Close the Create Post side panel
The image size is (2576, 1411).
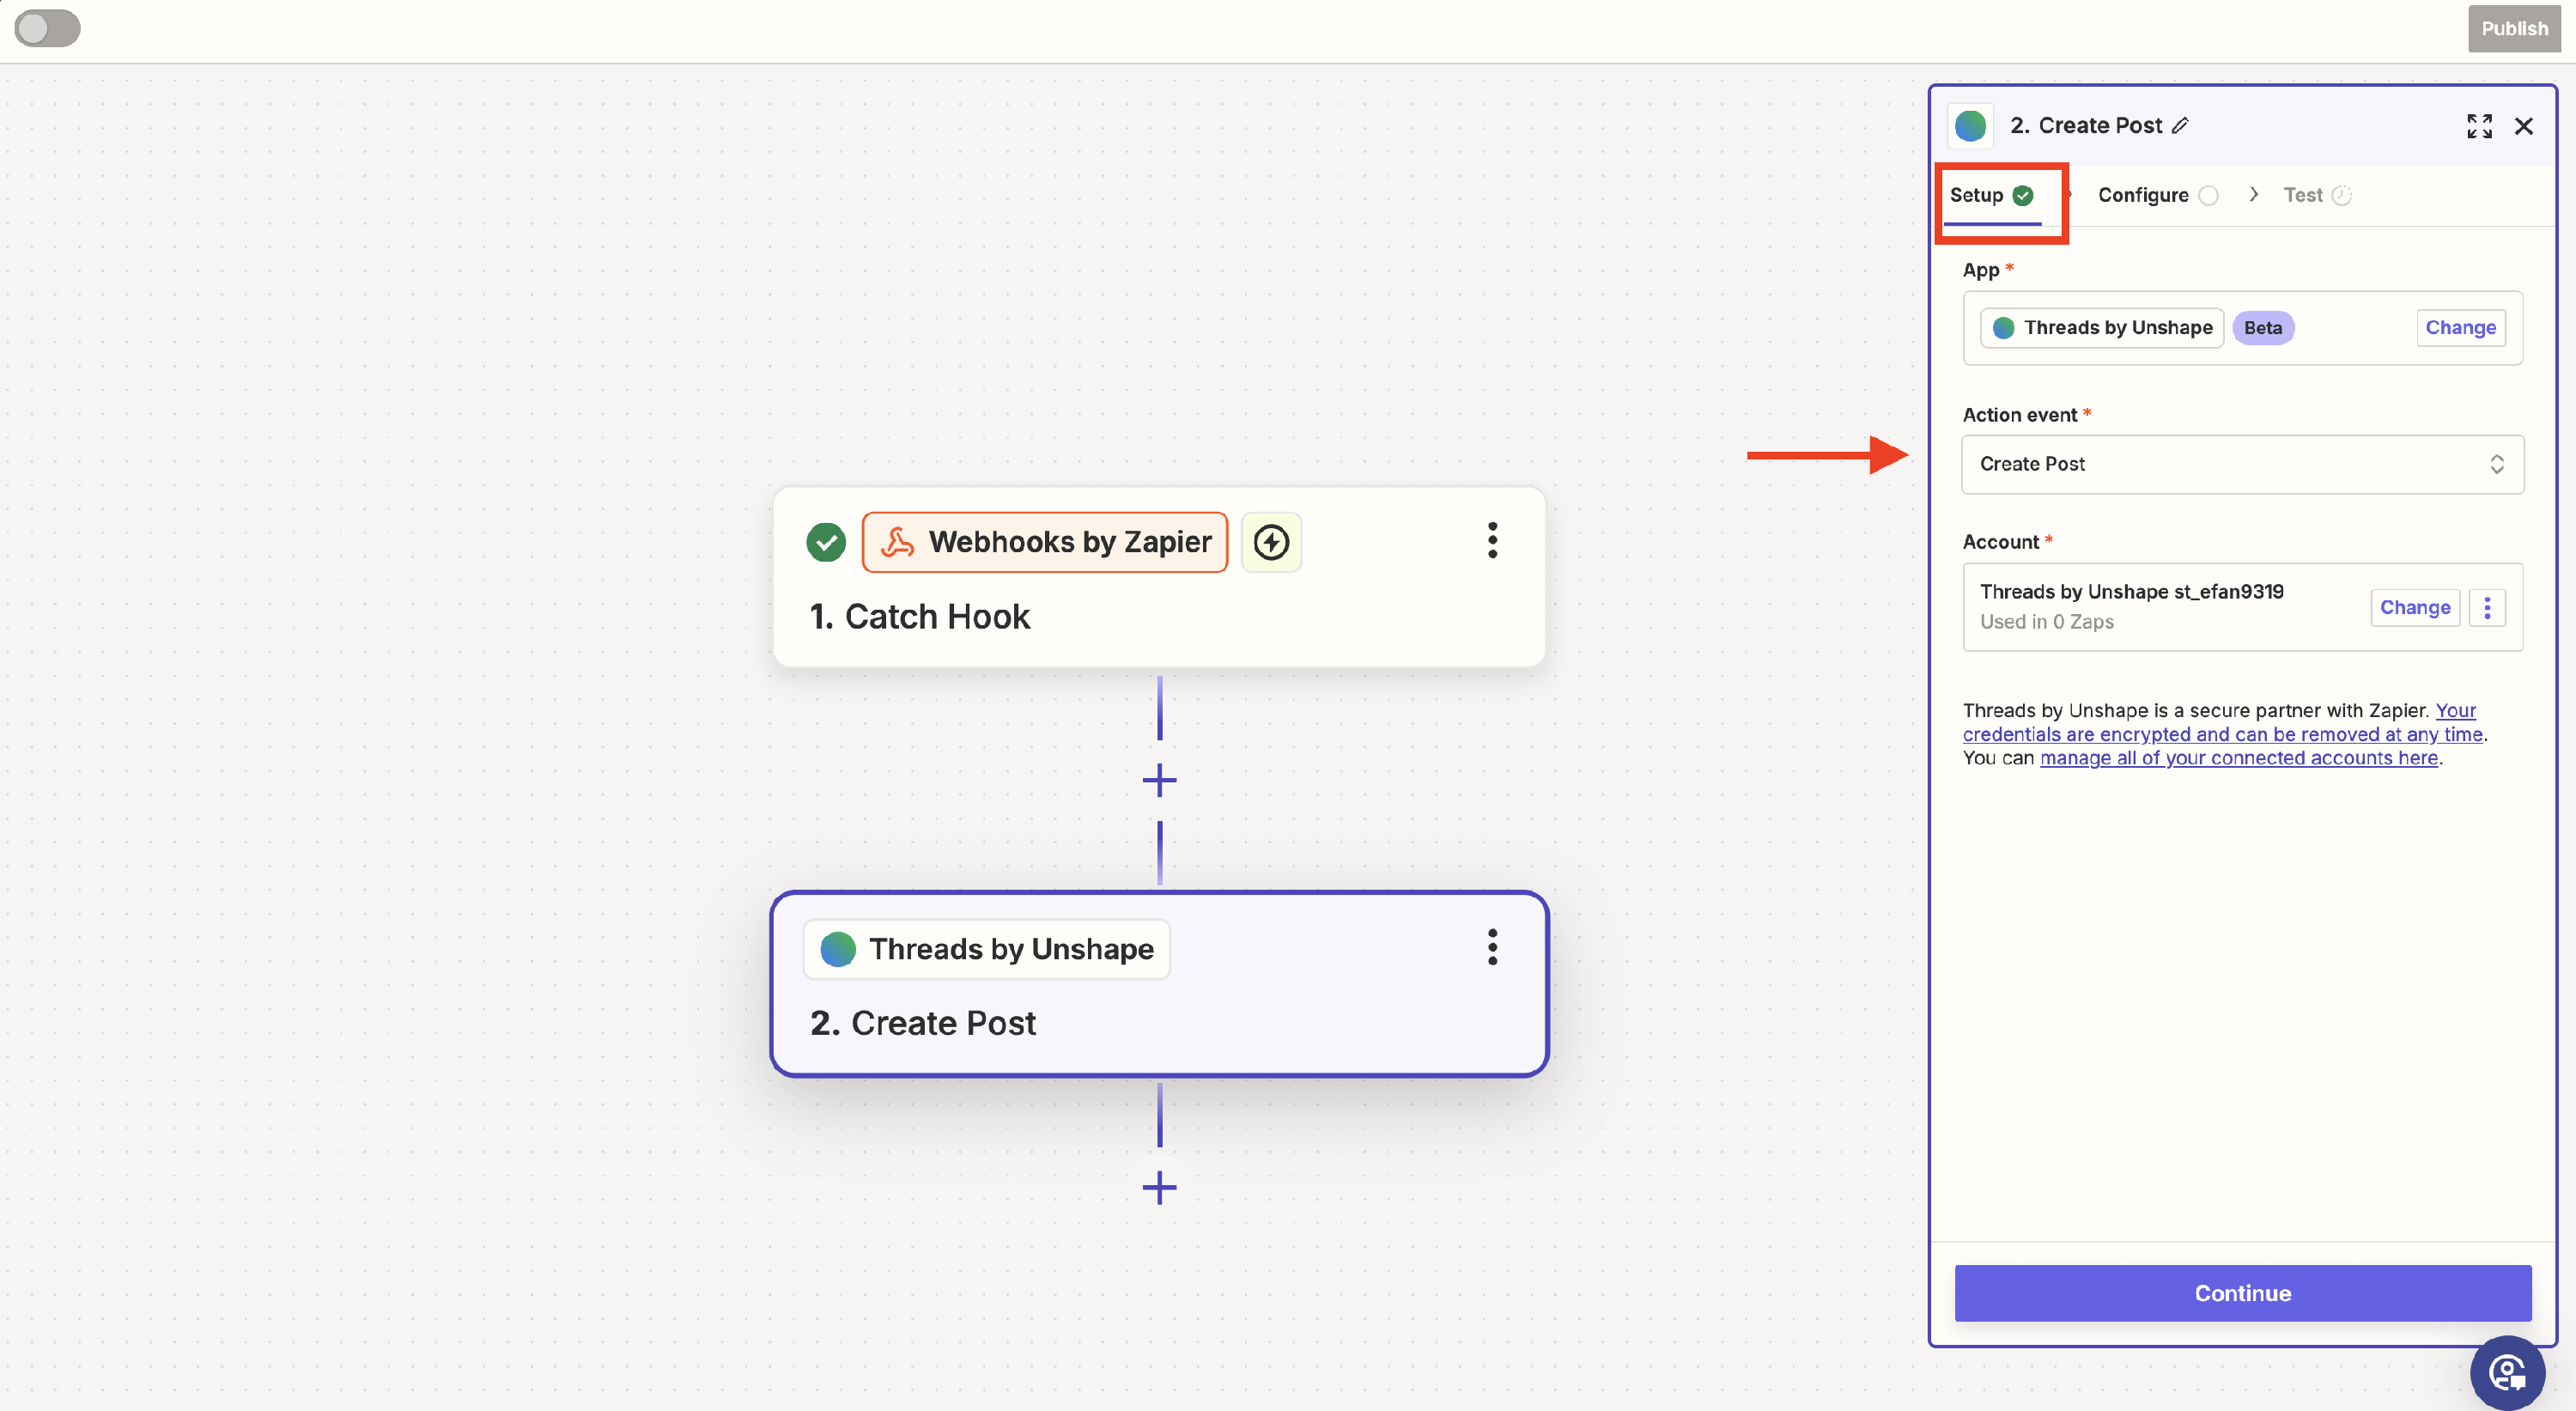[x=2523, y=126]
